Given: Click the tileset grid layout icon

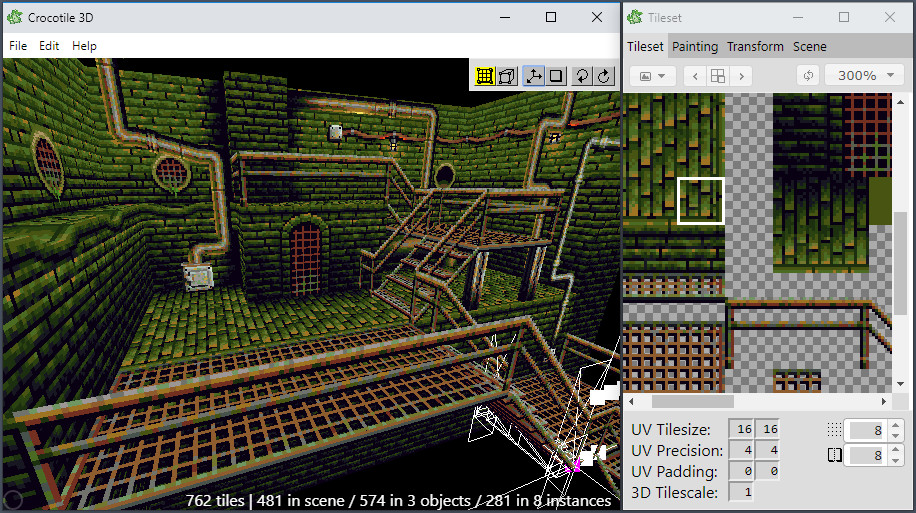Looking at the screenshot, I should [718, 76].
